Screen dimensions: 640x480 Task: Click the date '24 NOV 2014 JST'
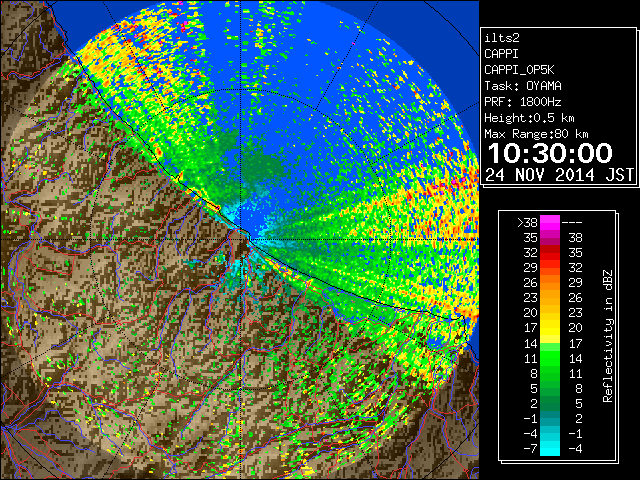point(559,175)
